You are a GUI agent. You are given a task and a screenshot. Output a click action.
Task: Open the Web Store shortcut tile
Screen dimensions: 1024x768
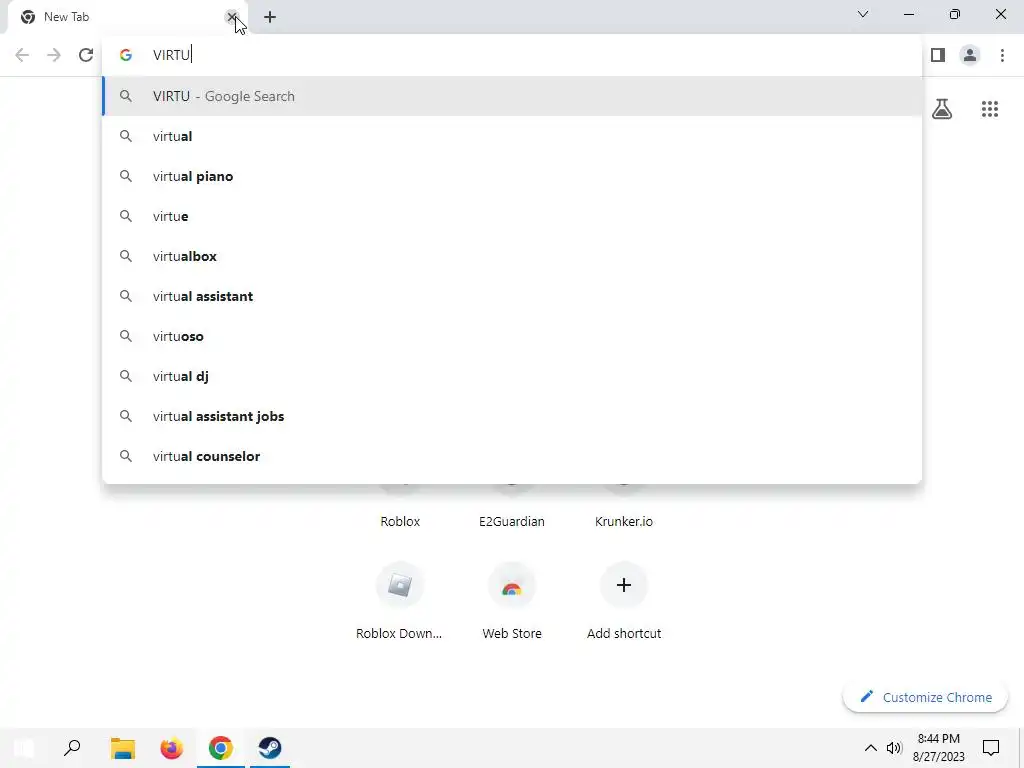(x=512, y=602)
